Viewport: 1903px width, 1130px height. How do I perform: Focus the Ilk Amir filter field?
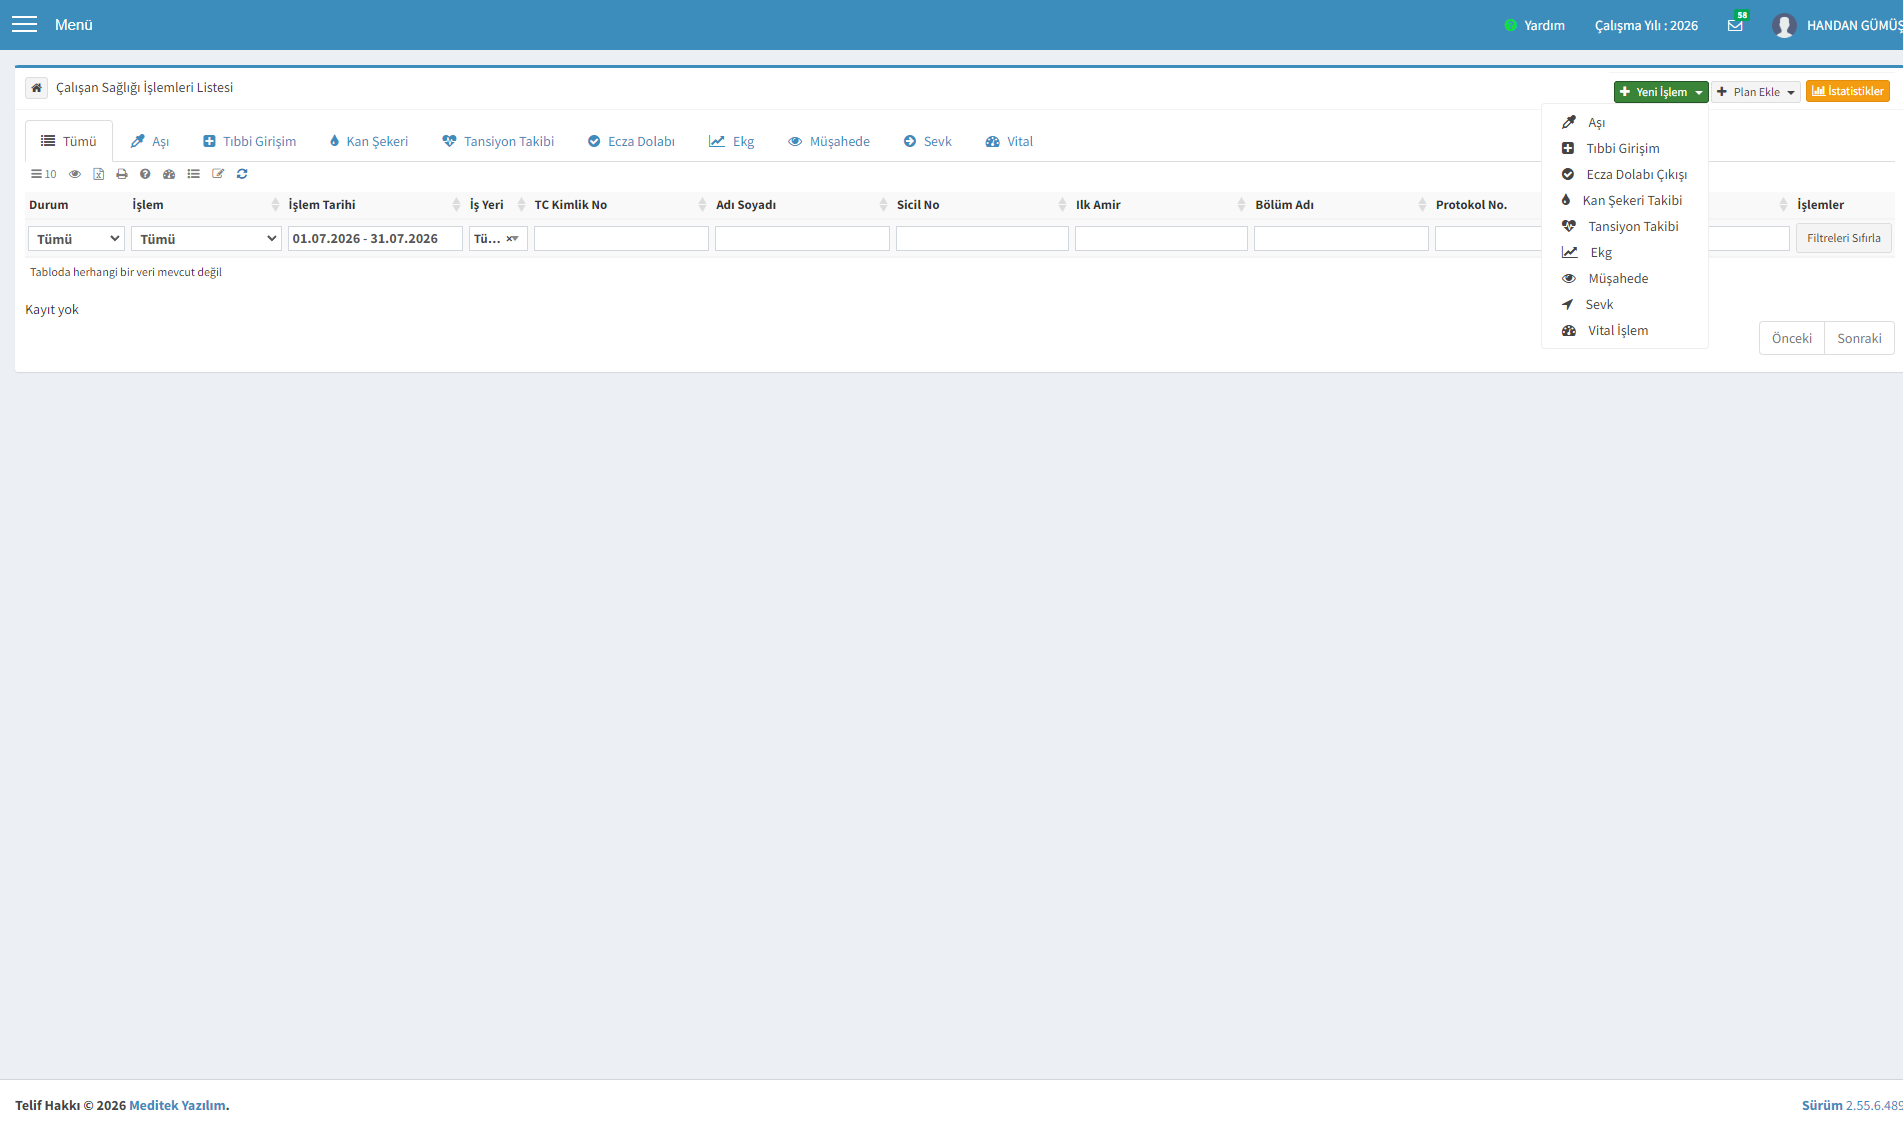coord(1161,239)
